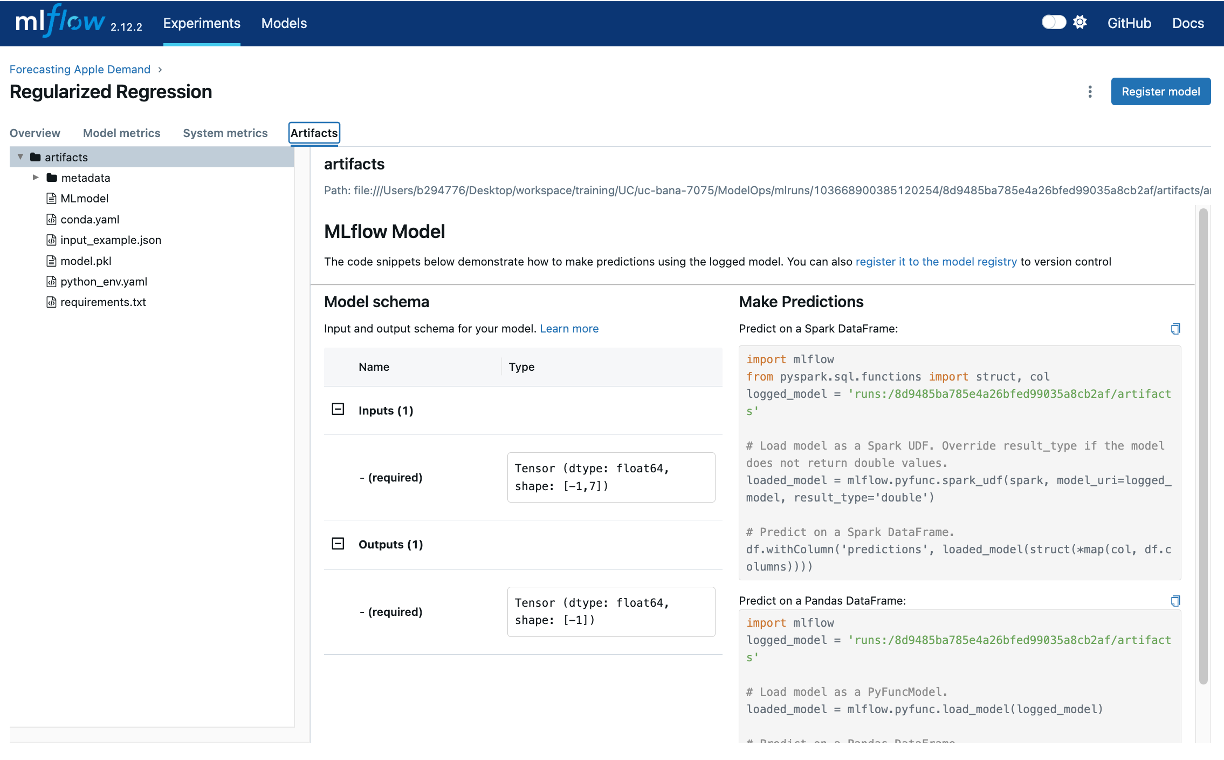Click the Pandas DataFrame code block

click(x=960, y=677)
